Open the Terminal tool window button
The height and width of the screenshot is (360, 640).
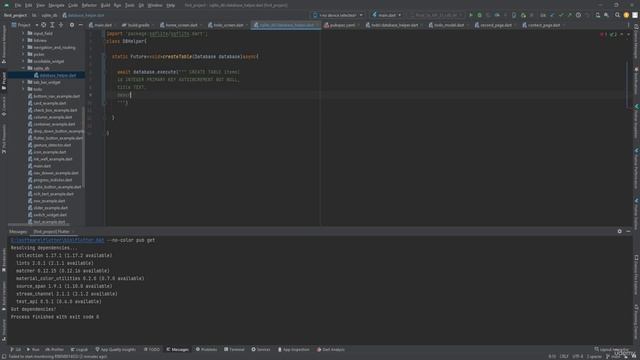[x=234, y=349]
